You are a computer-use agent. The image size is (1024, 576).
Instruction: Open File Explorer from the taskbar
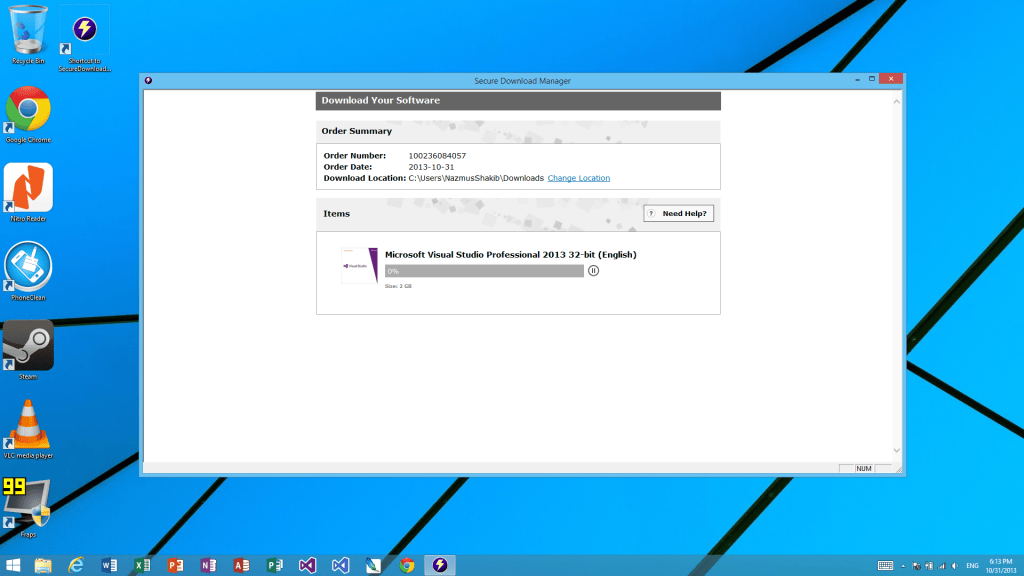coord(43,565)
